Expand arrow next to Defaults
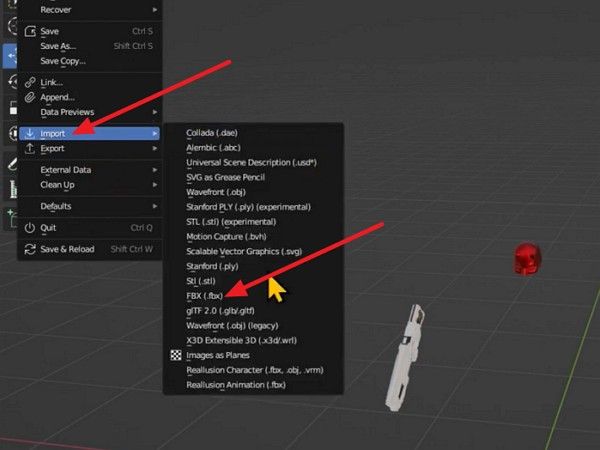Viewport: 600px width, 450px height. (x=155, y=206)
